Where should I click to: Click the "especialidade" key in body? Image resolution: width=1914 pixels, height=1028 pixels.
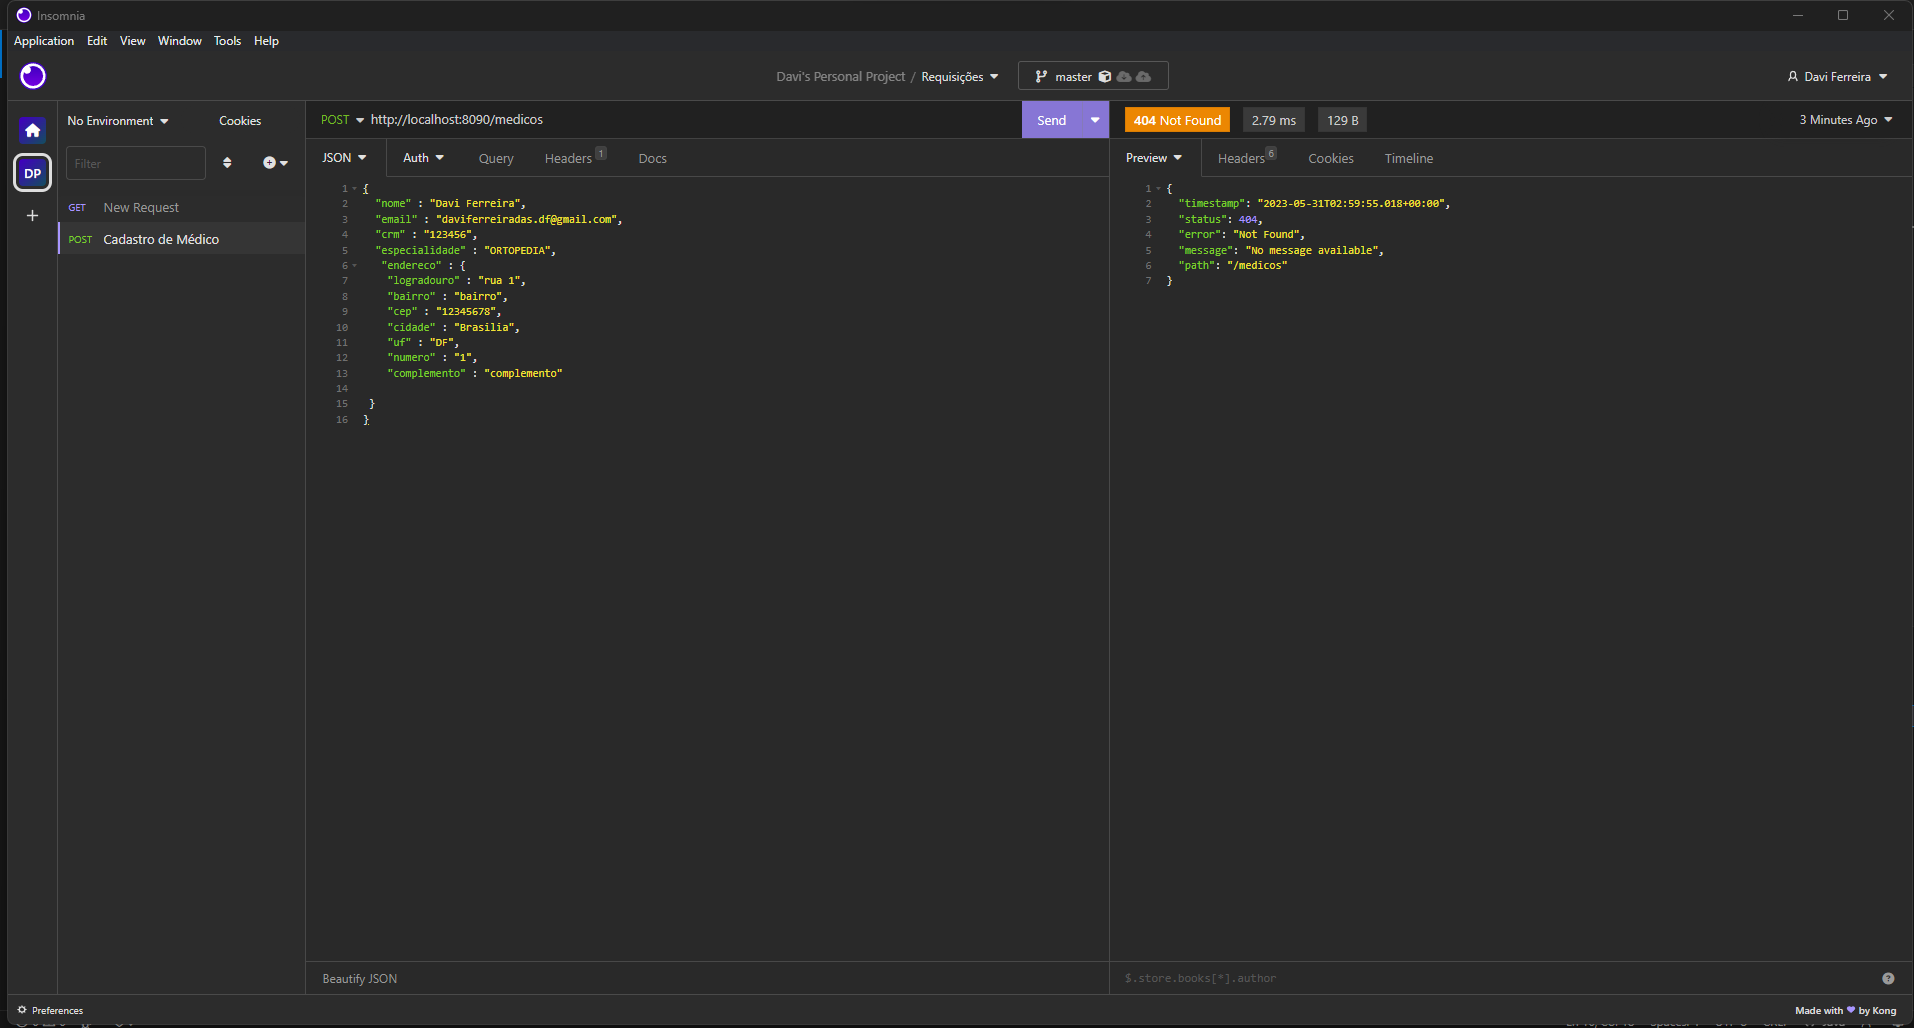click(x=421, y=251)
